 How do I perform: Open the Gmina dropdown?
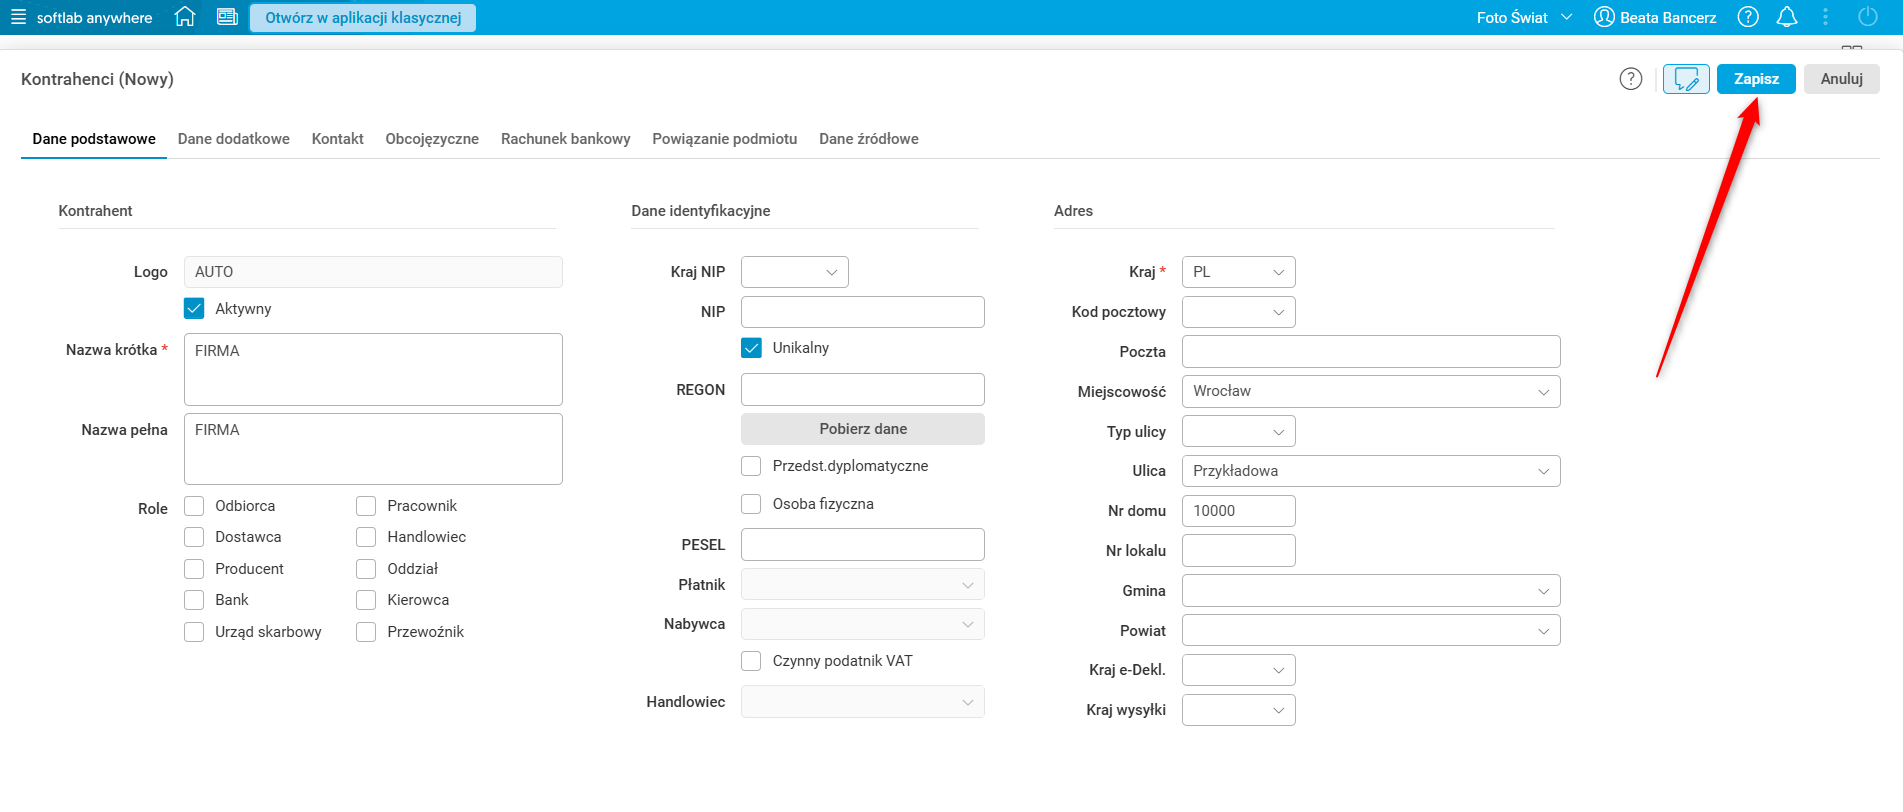1371,591
